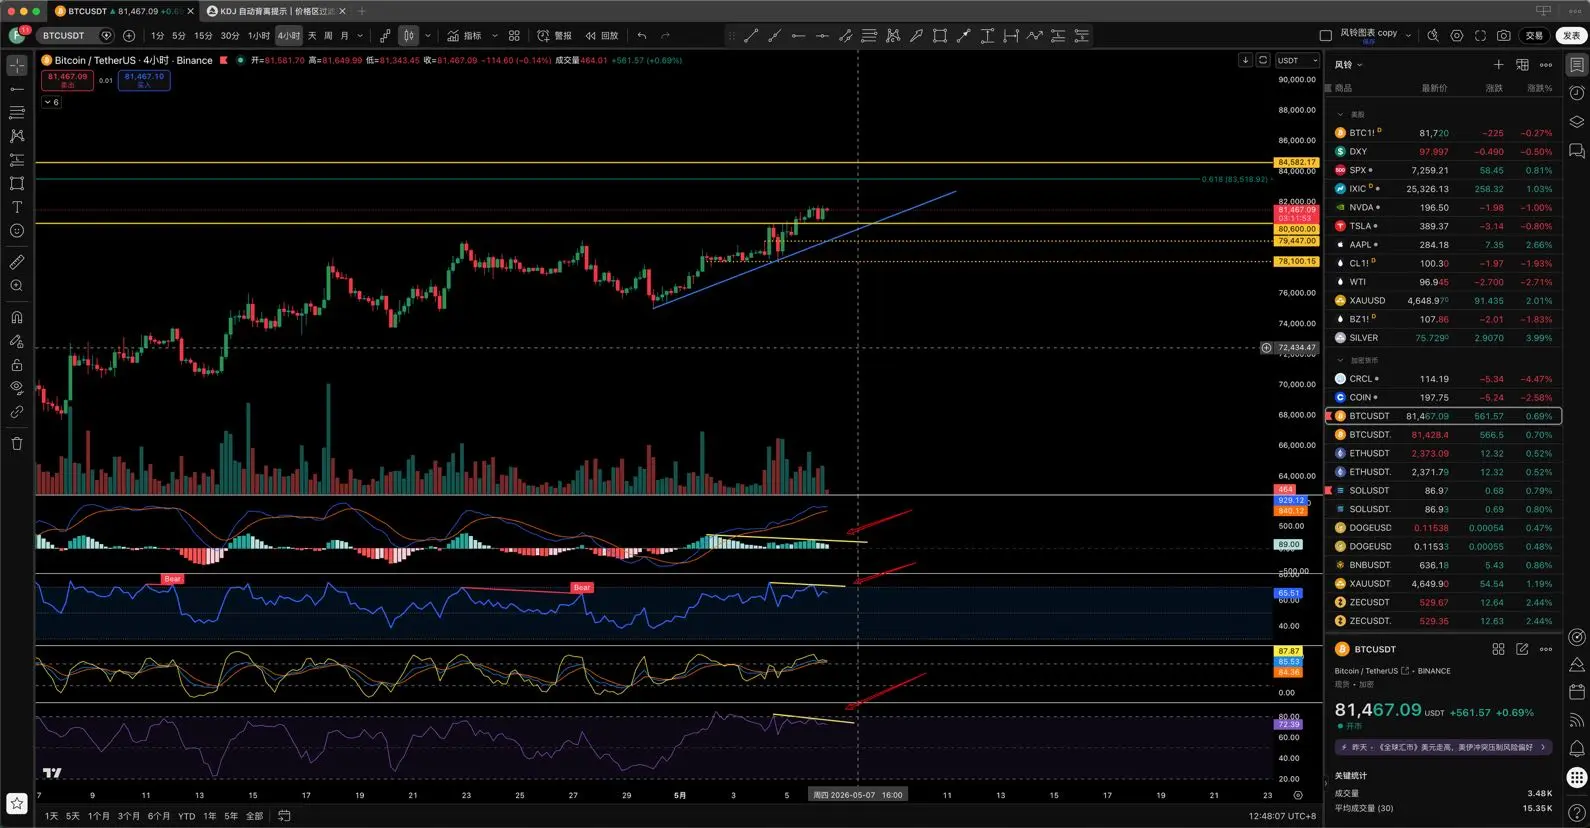This screenshot has width=1590, height=828.
Task: Select the 1个月 date range
Action: point(99,816)
